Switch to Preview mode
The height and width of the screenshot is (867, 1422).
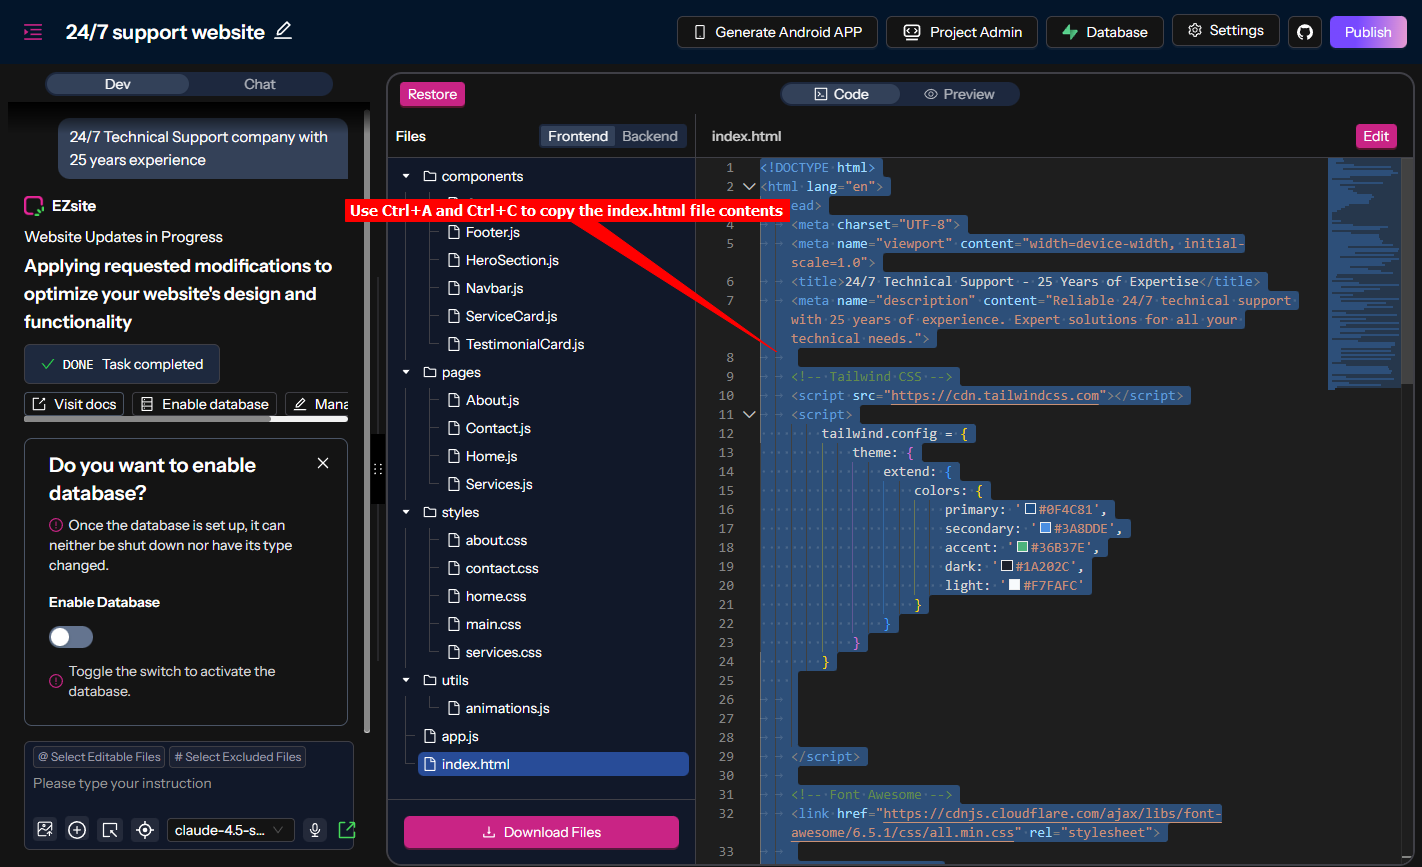[959, 94]
